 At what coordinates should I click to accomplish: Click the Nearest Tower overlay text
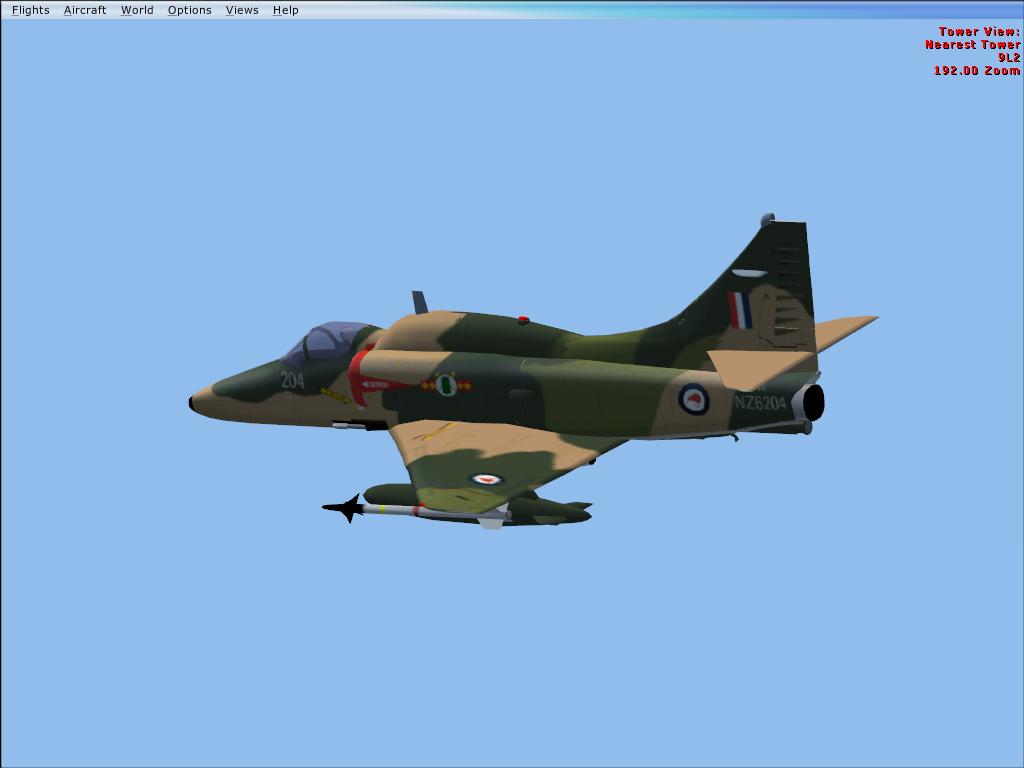[972, 45]
